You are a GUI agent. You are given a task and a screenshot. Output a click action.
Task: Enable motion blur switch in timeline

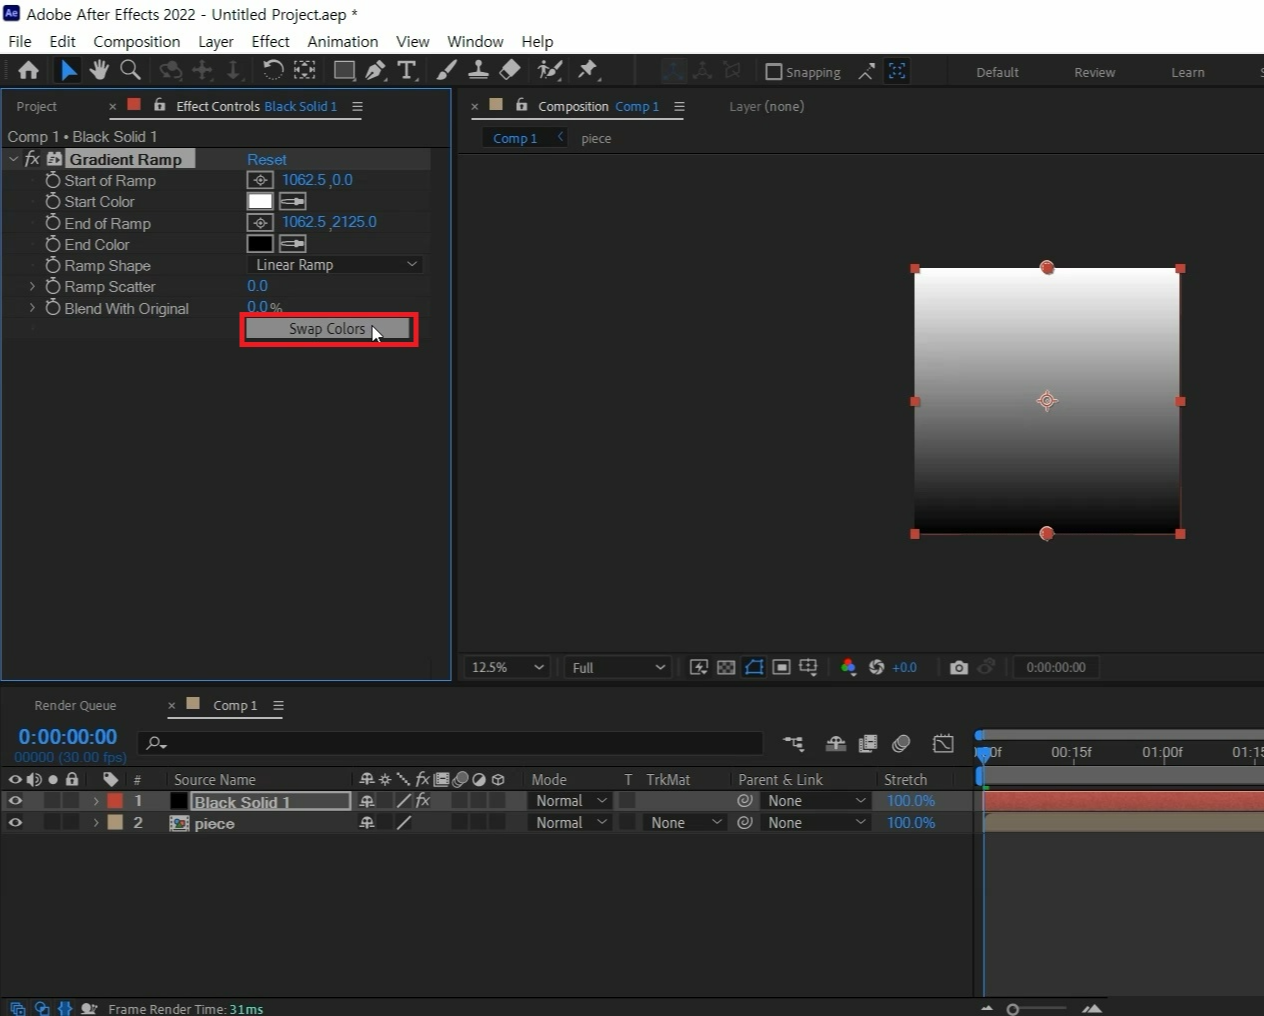coord(901,743)
